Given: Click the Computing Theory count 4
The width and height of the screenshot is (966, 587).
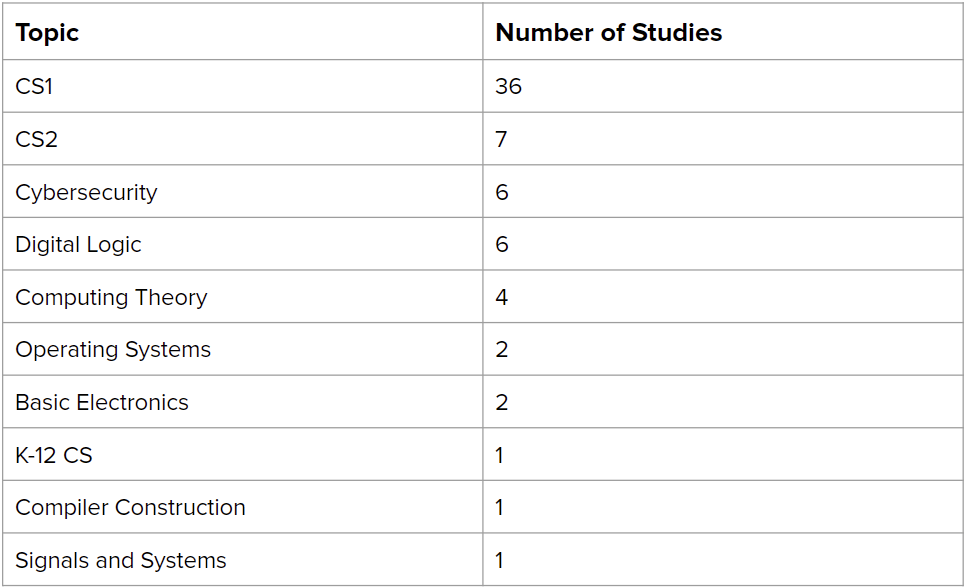Looking at the screenshot, I should (502, 298).
